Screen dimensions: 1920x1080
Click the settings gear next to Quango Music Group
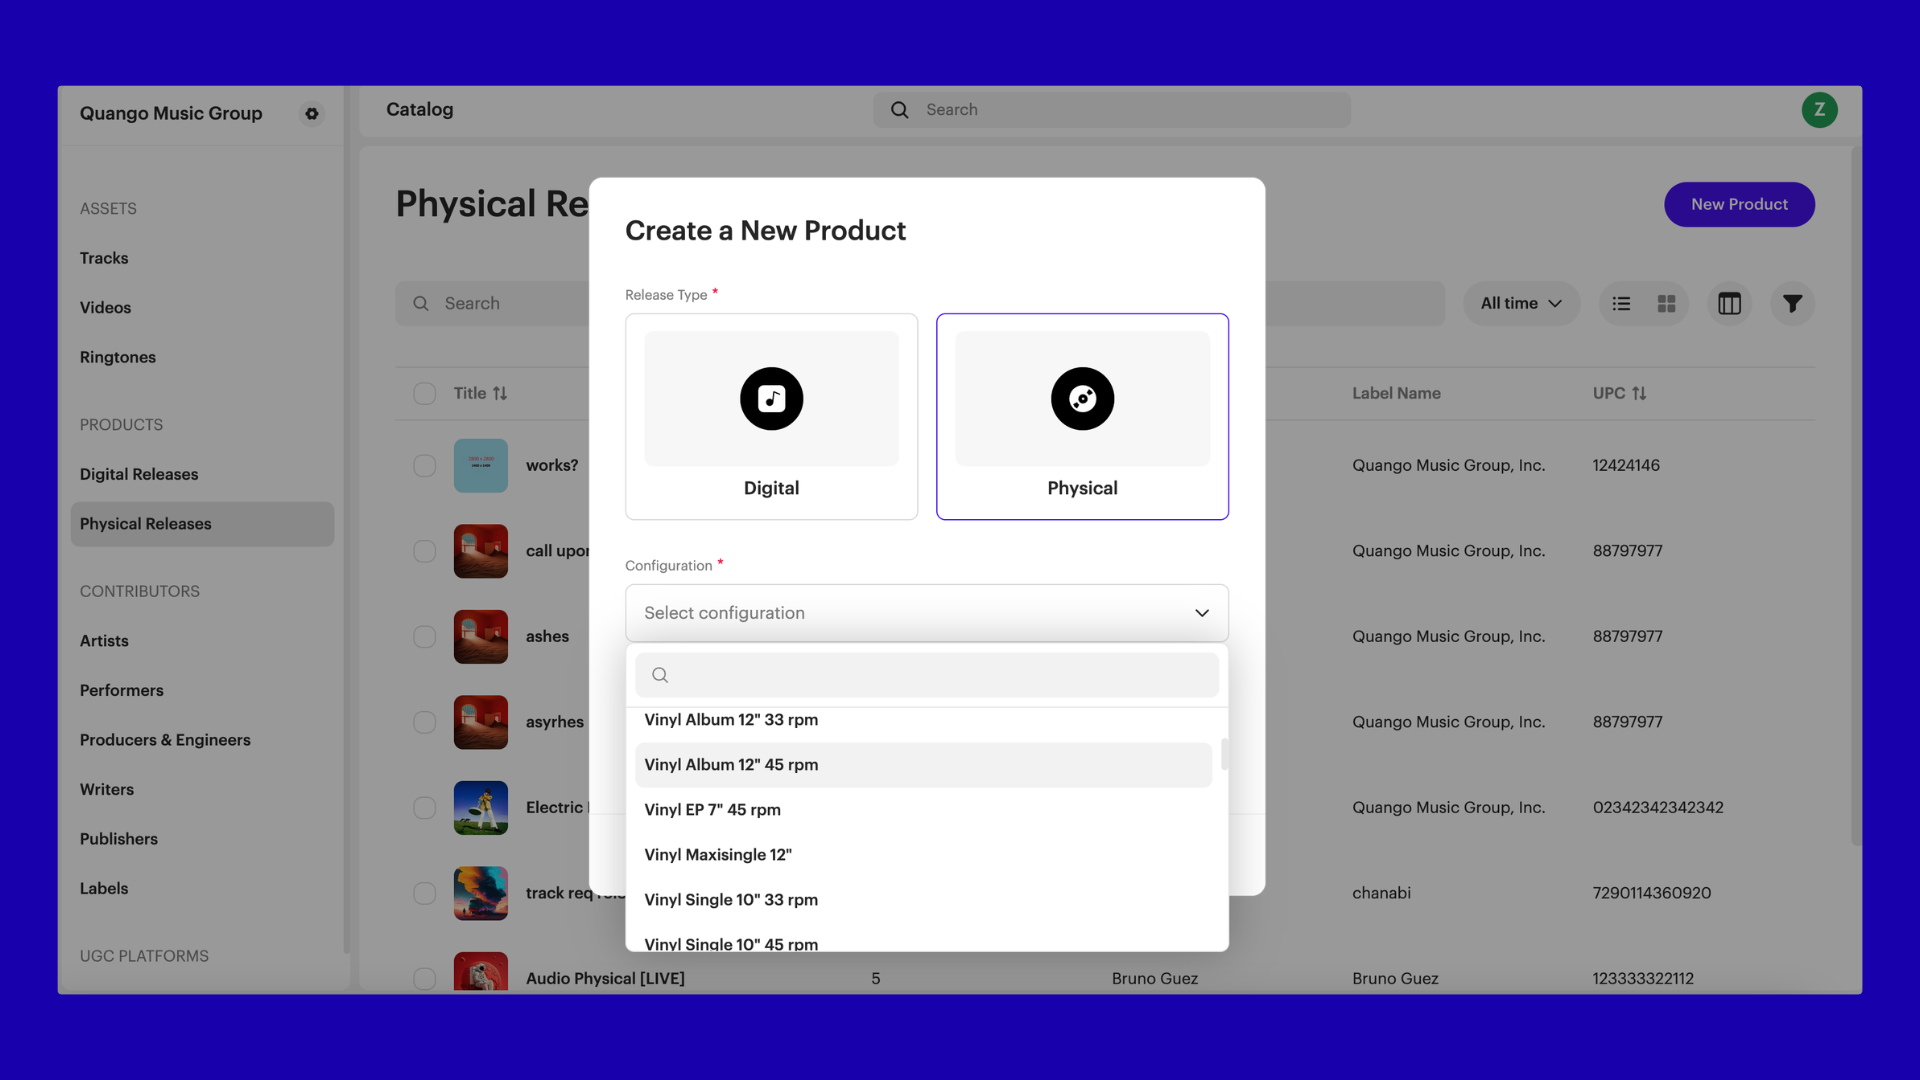pyautogui.click(x=312, y=114)
